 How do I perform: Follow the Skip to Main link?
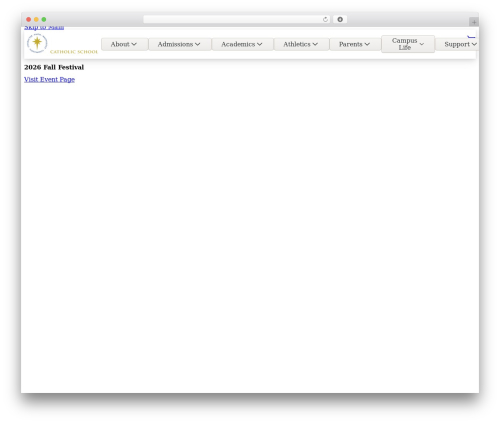click(x=44, y=27)
